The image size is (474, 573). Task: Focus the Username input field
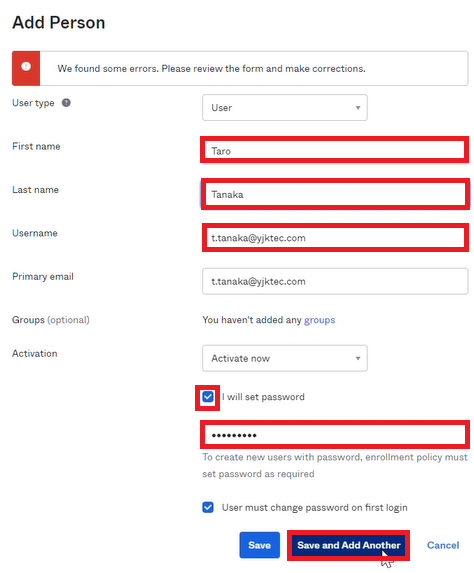[334, 238]
